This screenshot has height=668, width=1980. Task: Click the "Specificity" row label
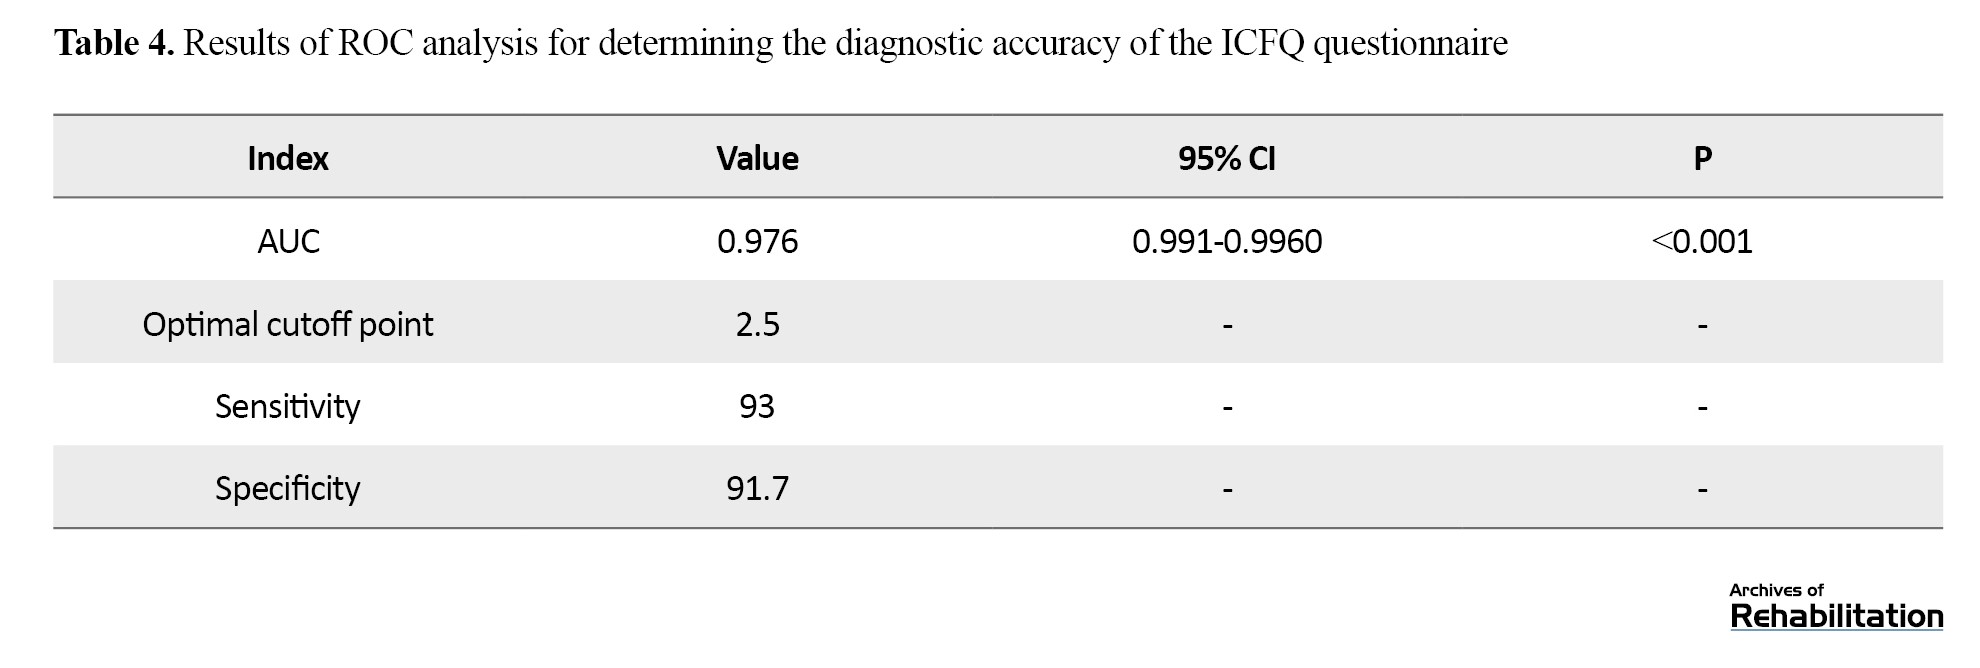(x=288, y=488)
